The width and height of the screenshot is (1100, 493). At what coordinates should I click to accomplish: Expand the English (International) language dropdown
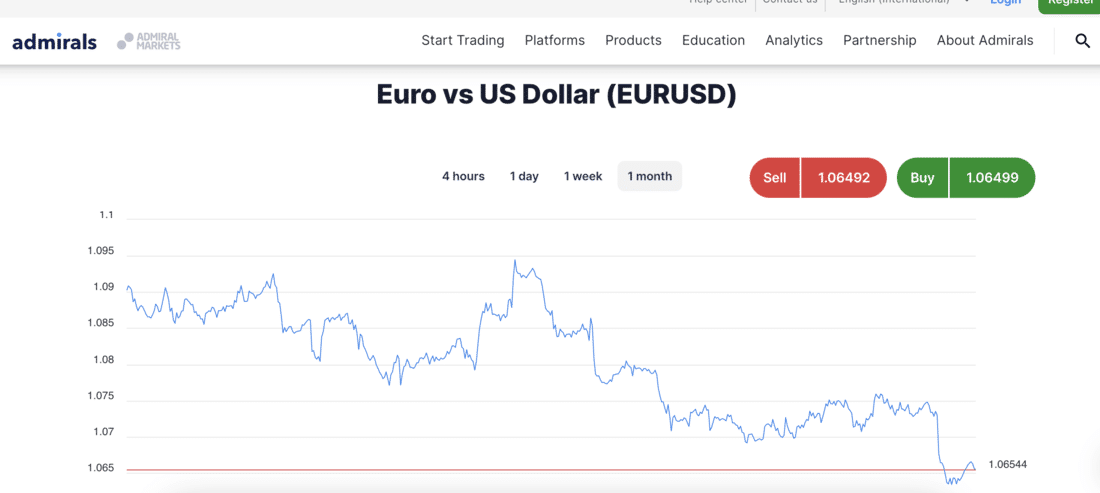pos(906,3)
